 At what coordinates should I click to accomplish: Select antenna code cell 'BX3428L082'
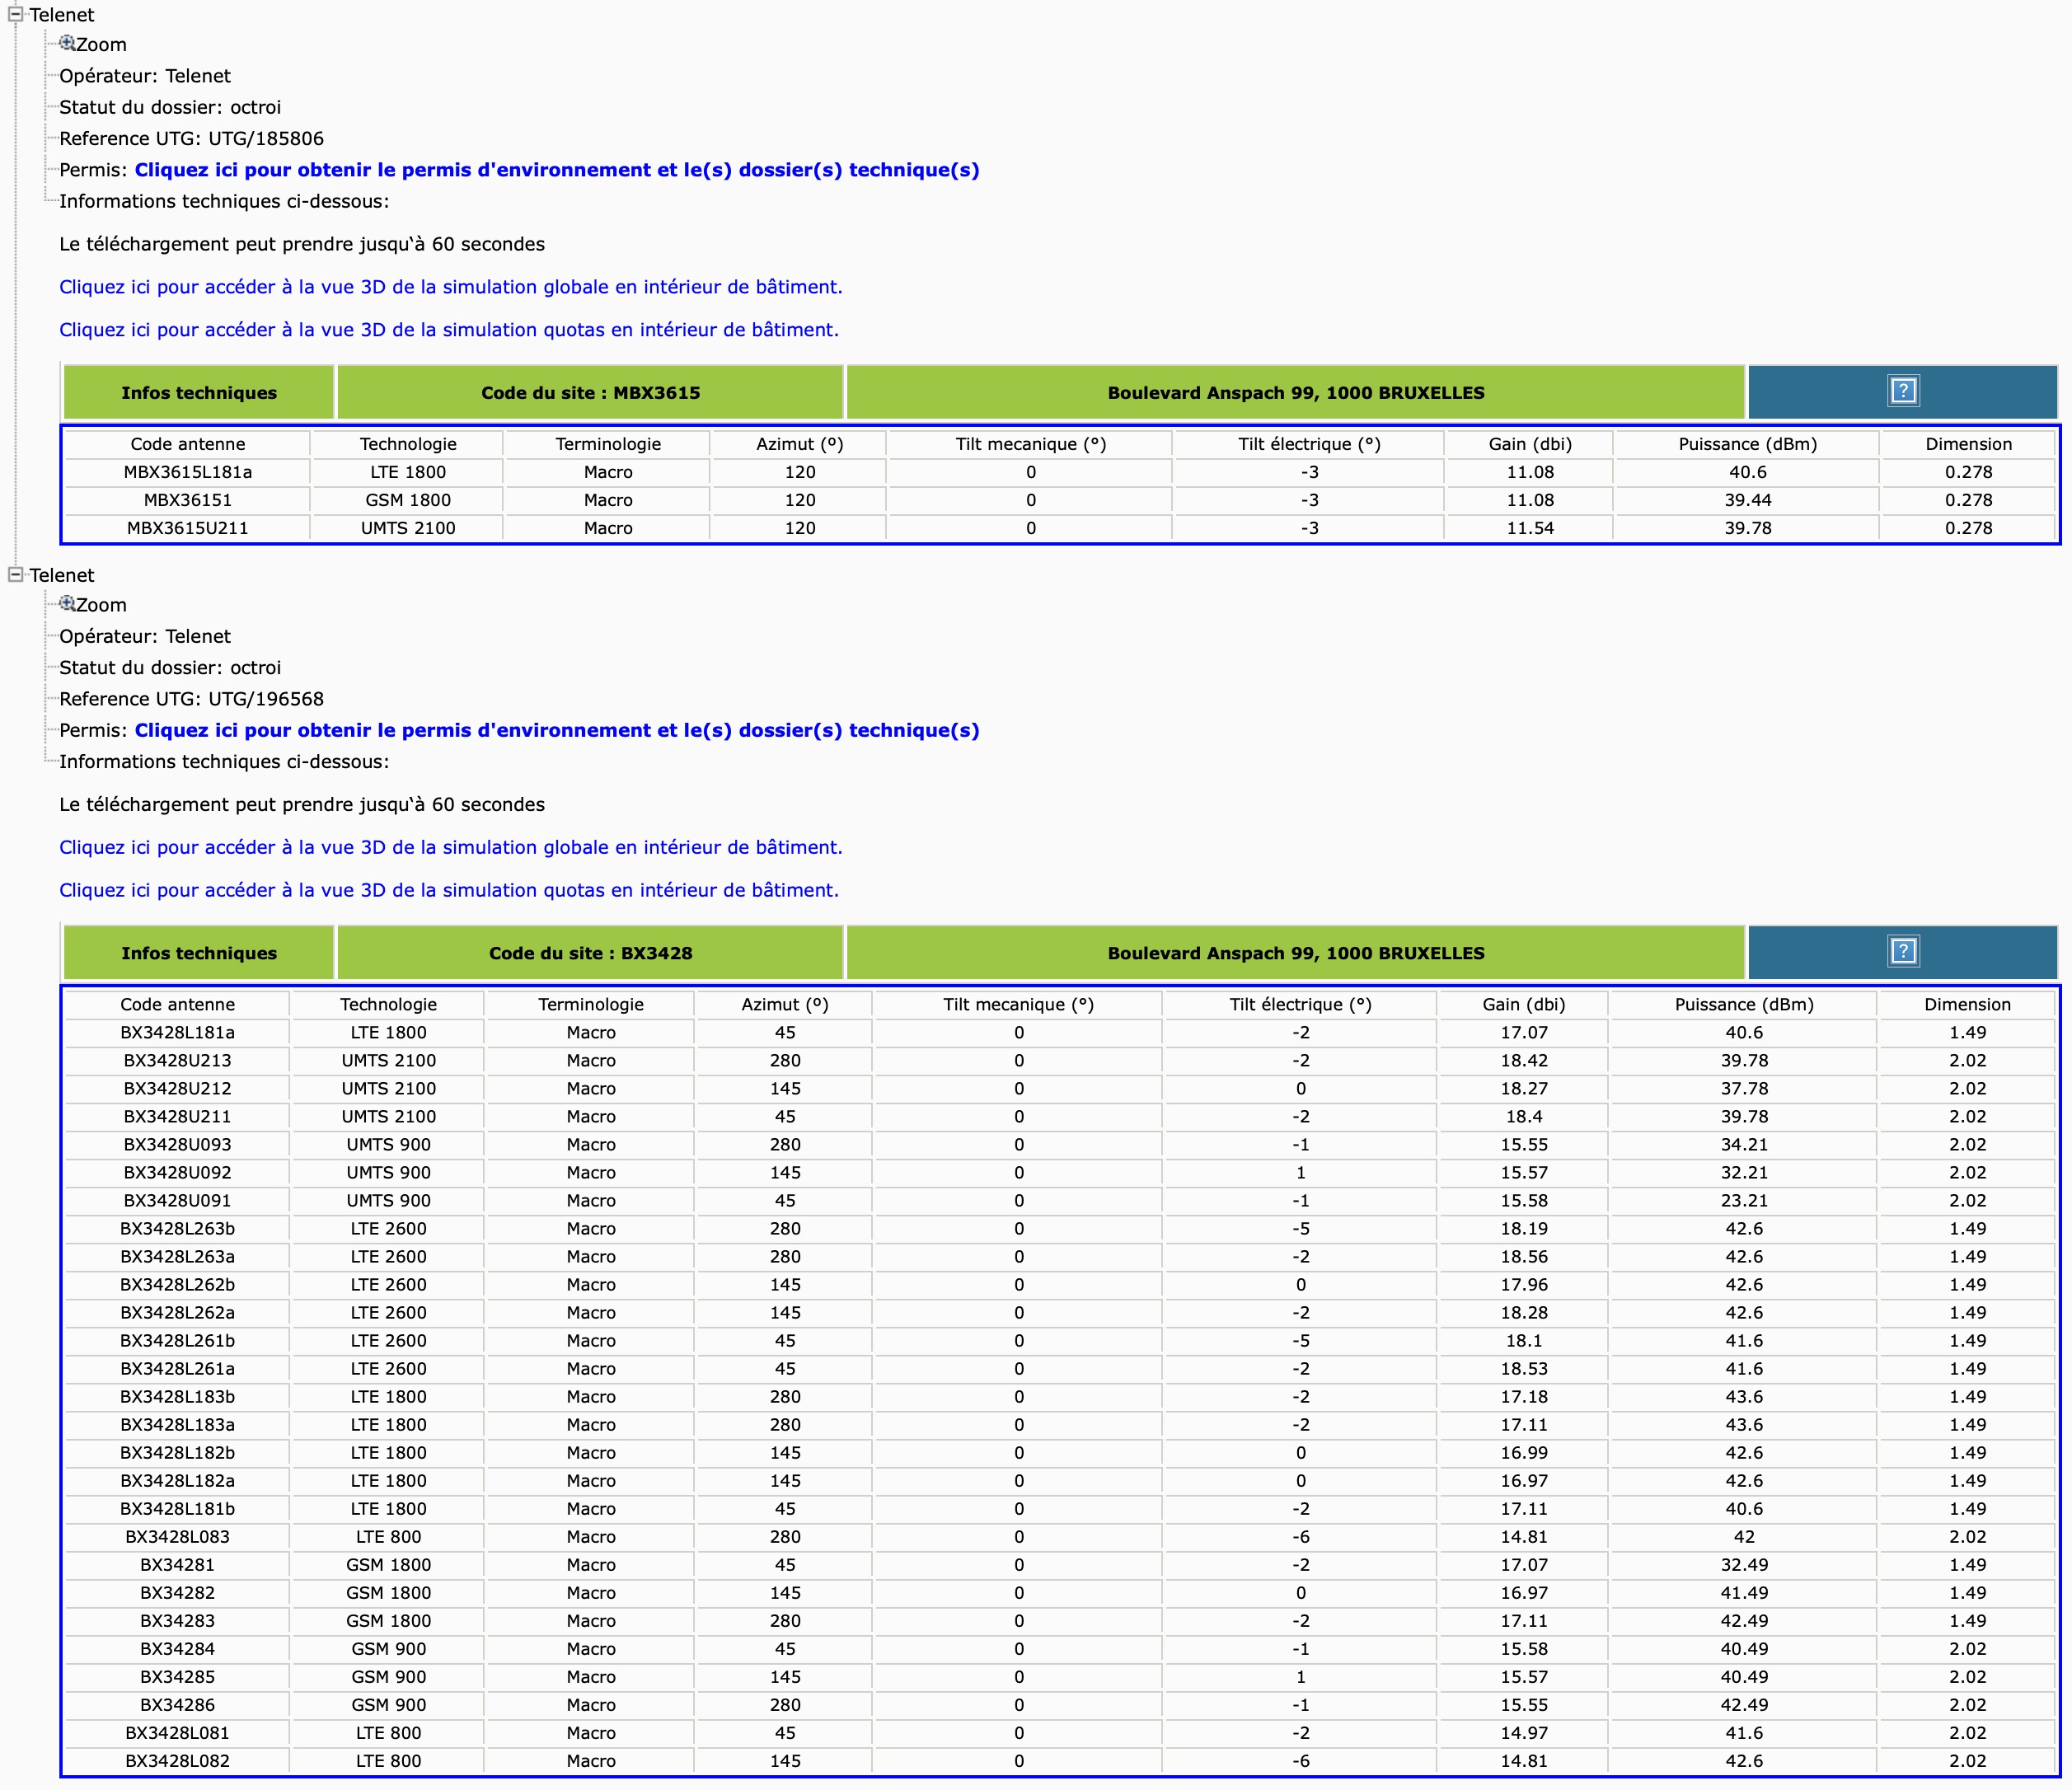(177, 1760)
